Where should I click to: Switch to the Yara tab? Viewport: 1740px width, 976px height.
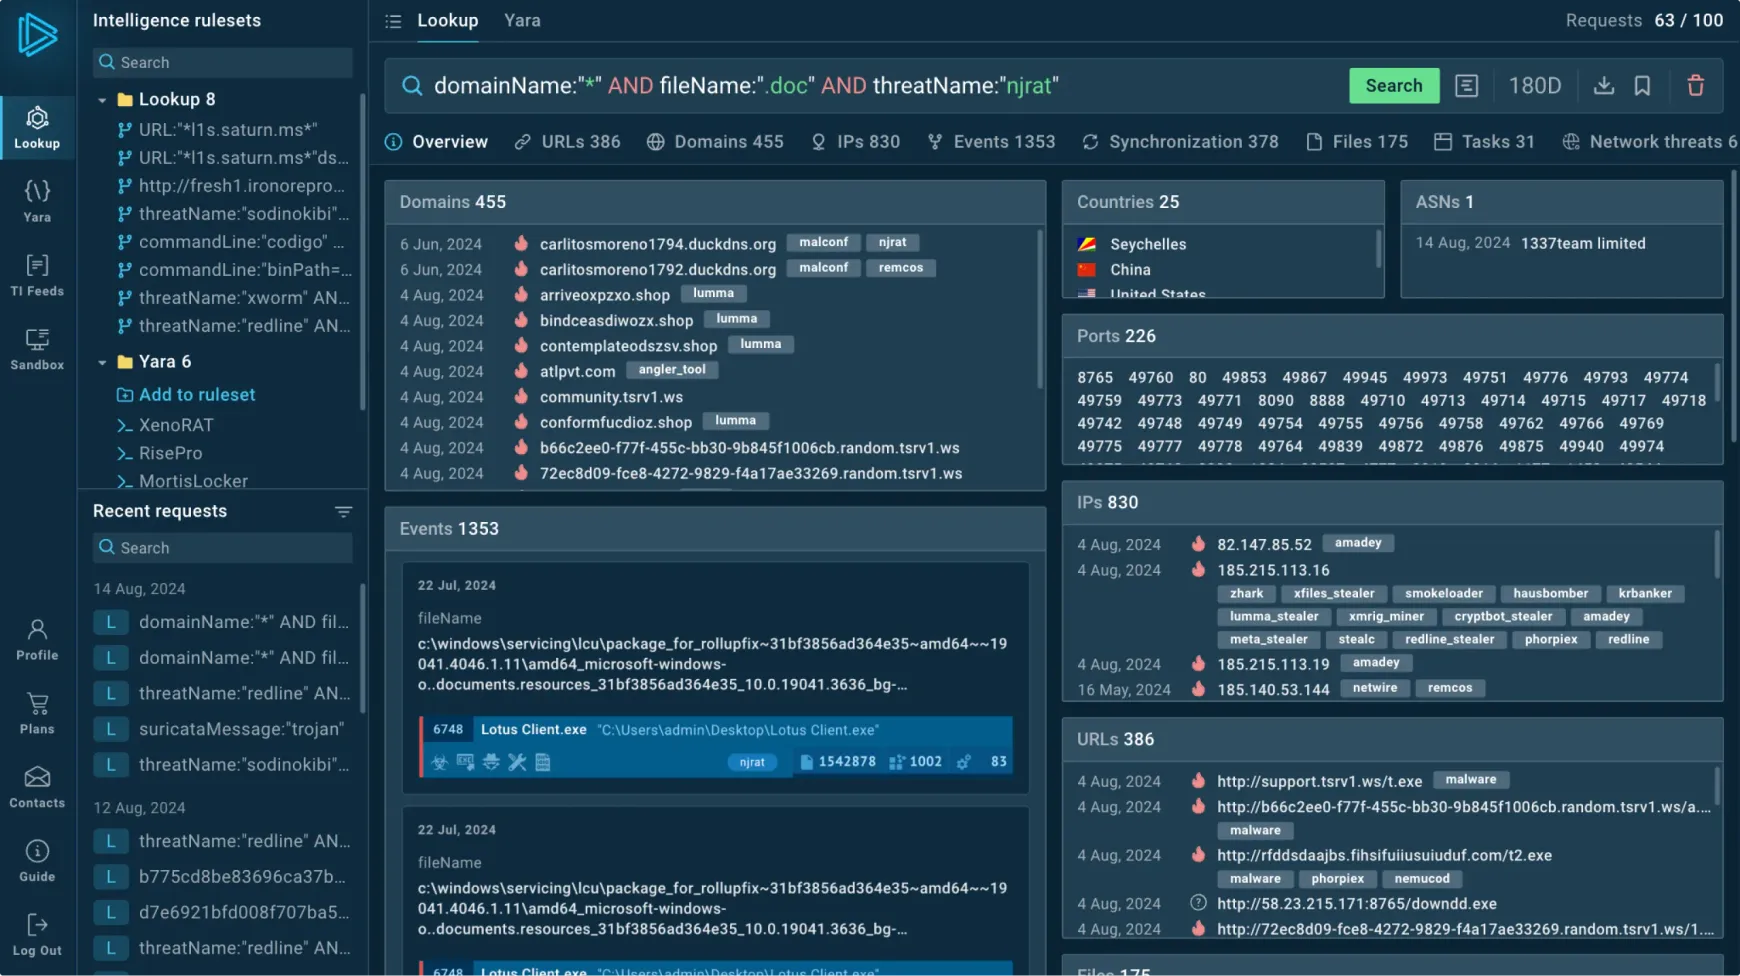point(522,20)
